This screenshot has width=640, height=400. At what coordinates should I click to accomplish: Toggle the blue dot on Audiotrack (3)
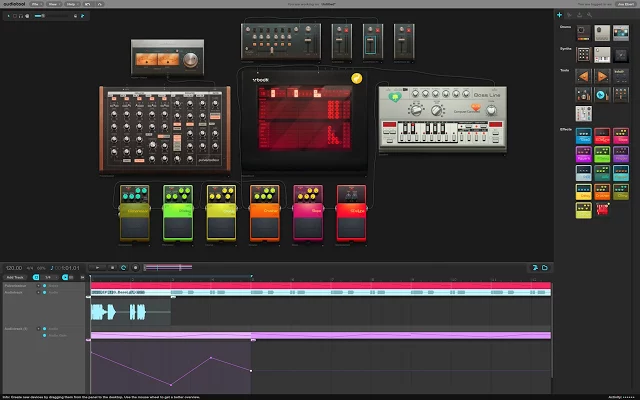point(44,329)
